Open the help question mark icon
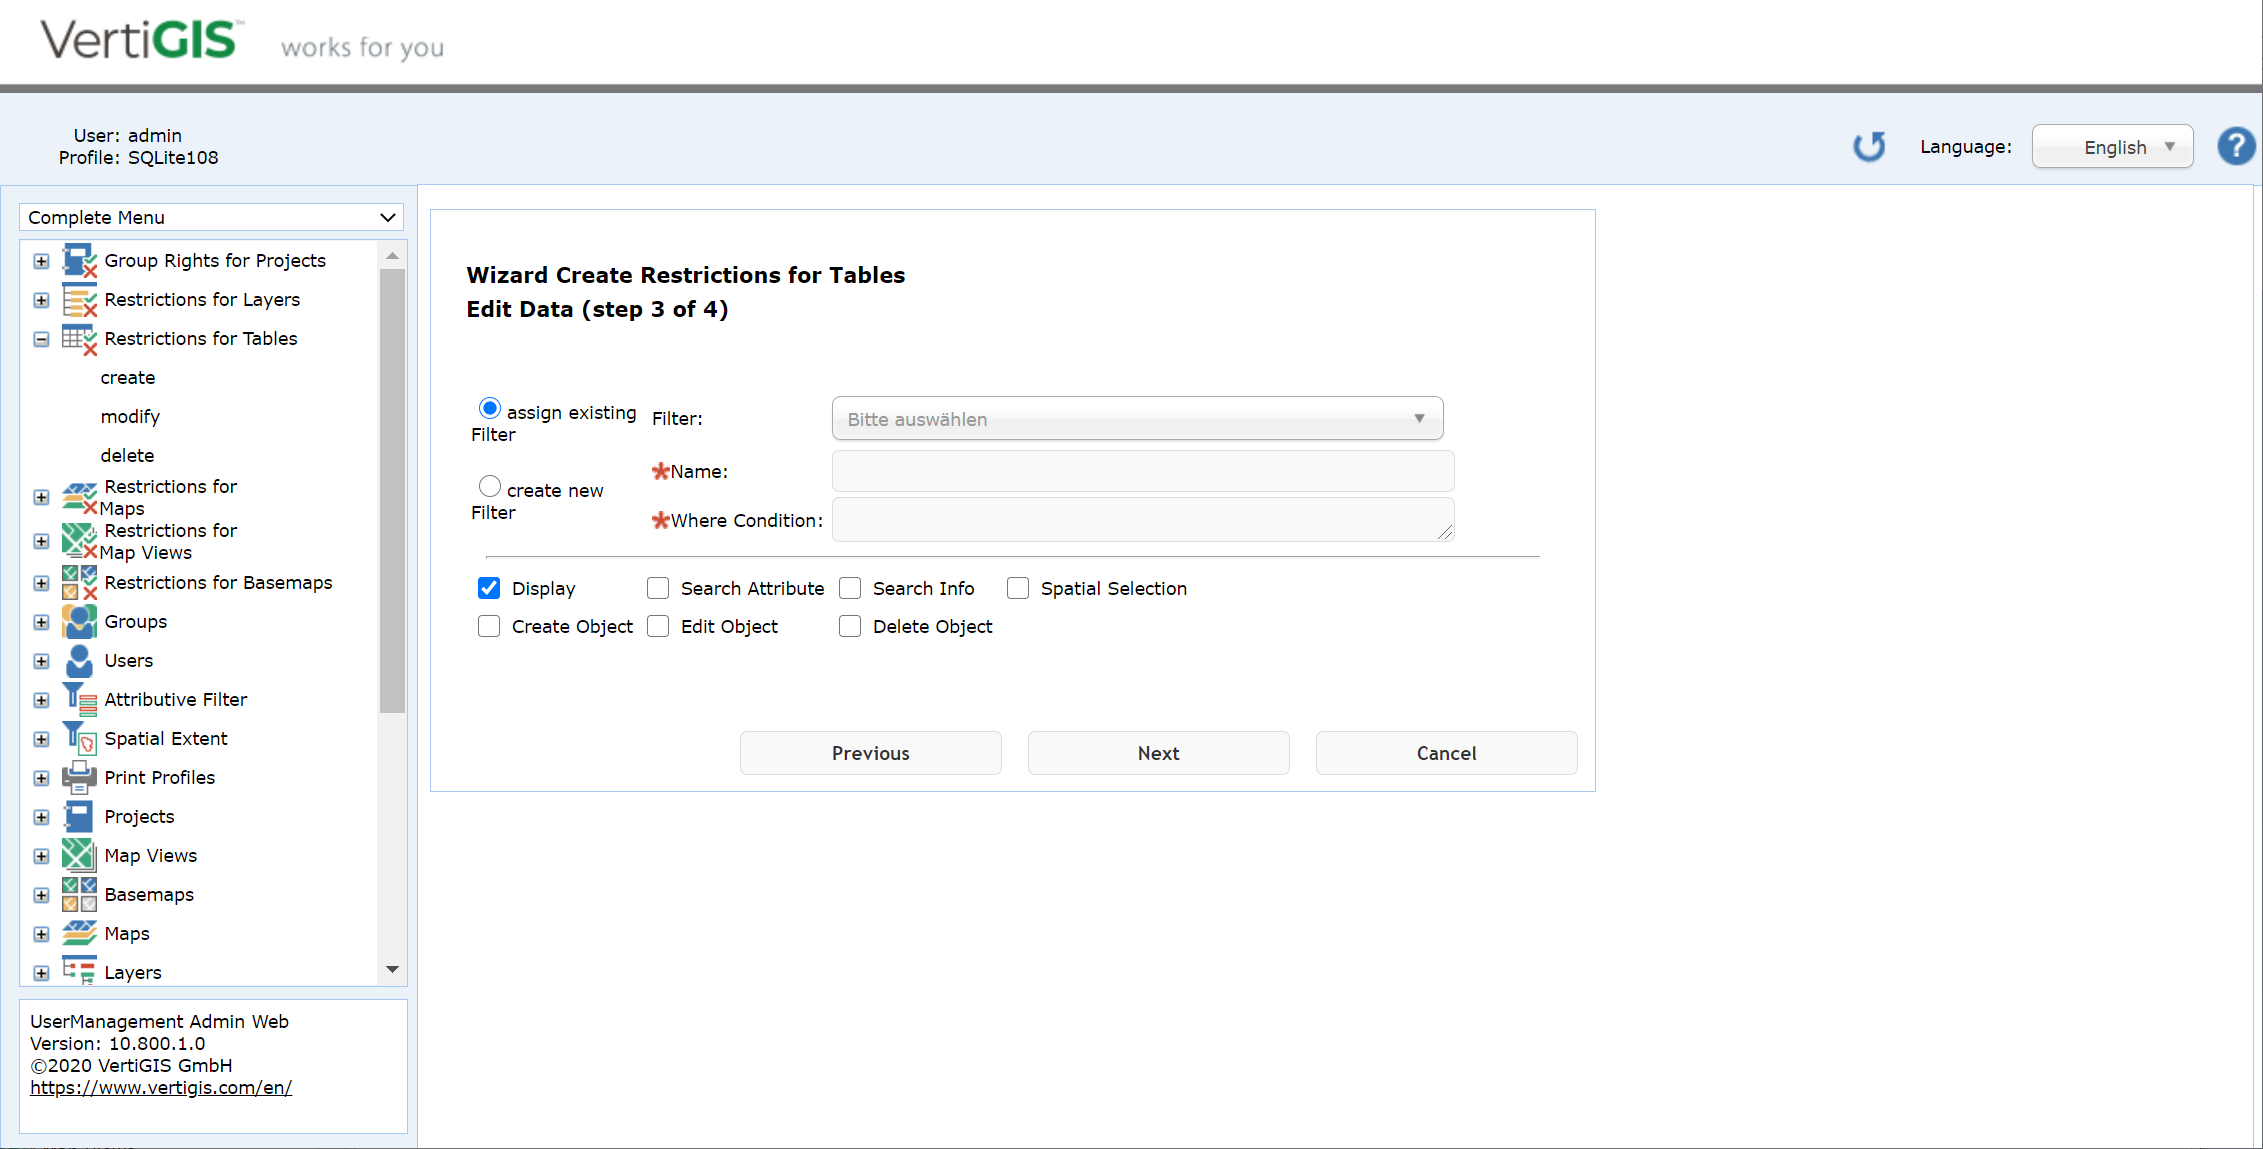 [2236, 146]
